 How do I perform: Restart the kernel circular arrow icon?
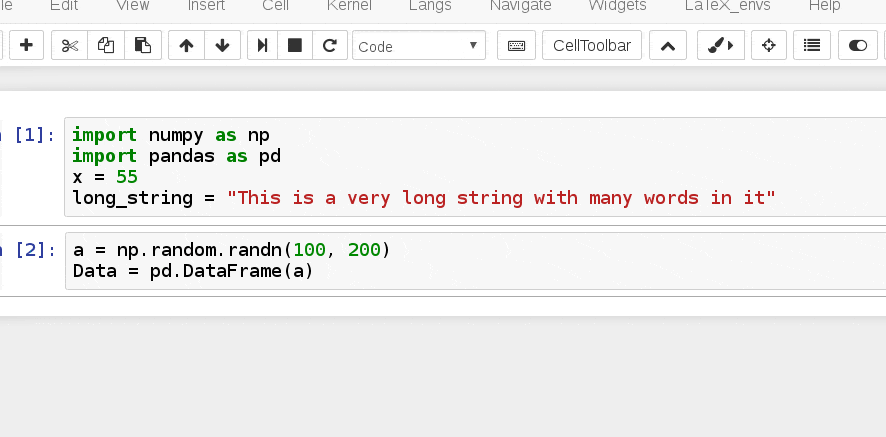[x=330, y=45]
